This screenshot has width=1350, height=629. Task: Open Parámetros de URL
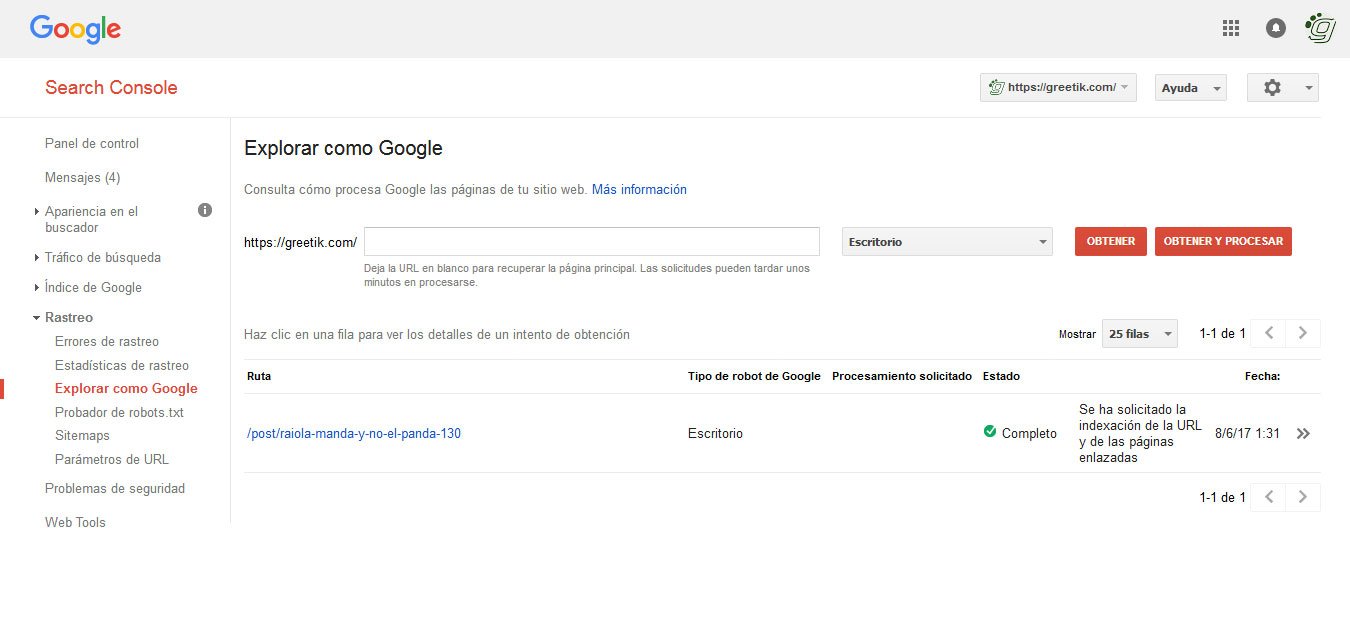click(112, 459)
